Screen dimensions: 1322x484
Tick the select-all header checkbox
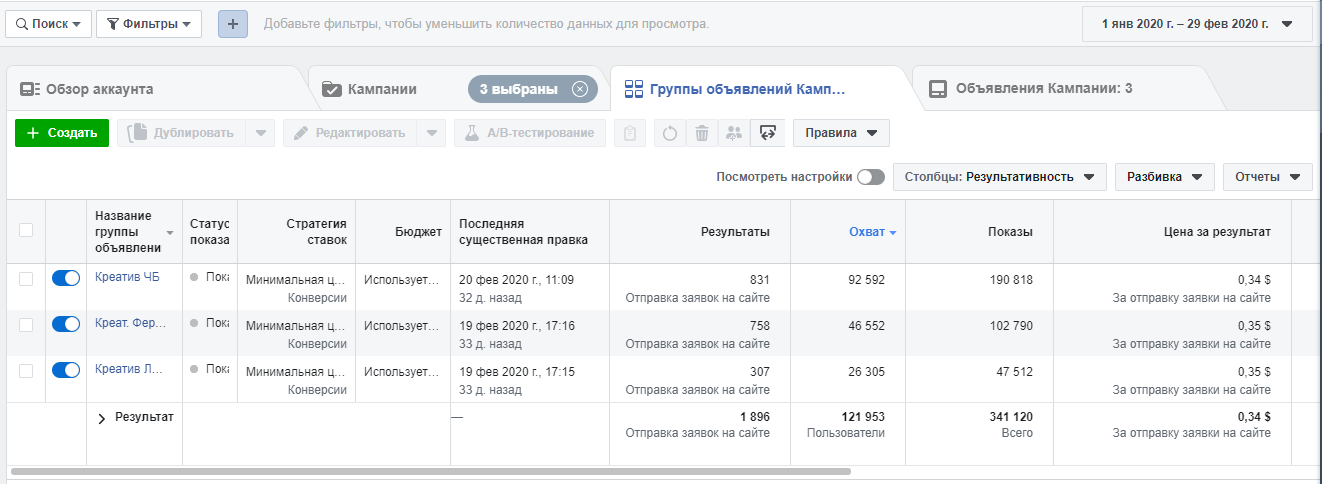[26, 230]
